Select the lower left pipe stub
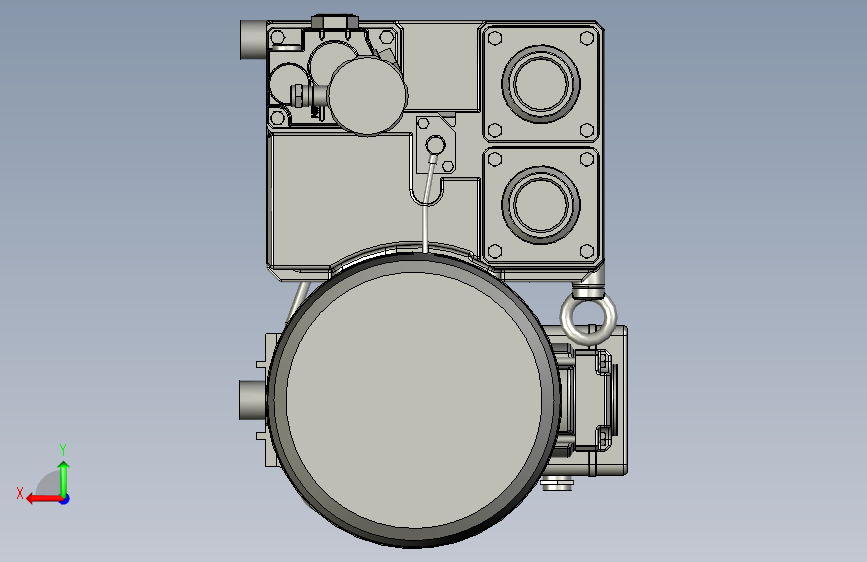 [x=253, y=399]
